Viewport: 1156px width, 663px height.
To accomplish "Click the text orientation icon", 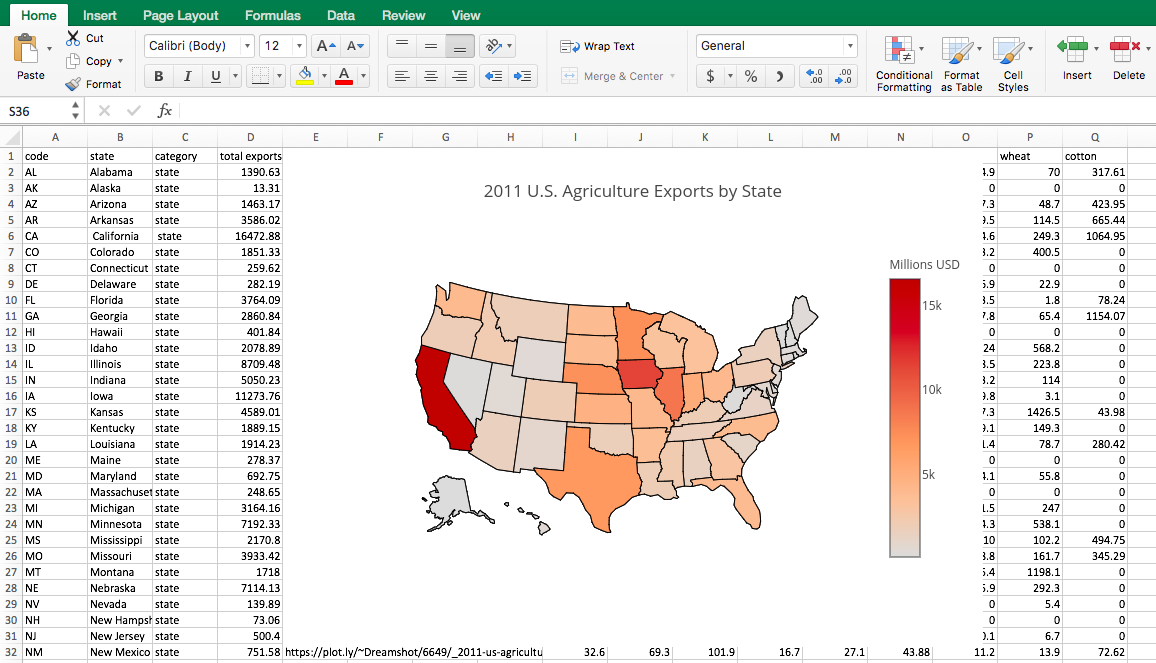I will [492, 46].
